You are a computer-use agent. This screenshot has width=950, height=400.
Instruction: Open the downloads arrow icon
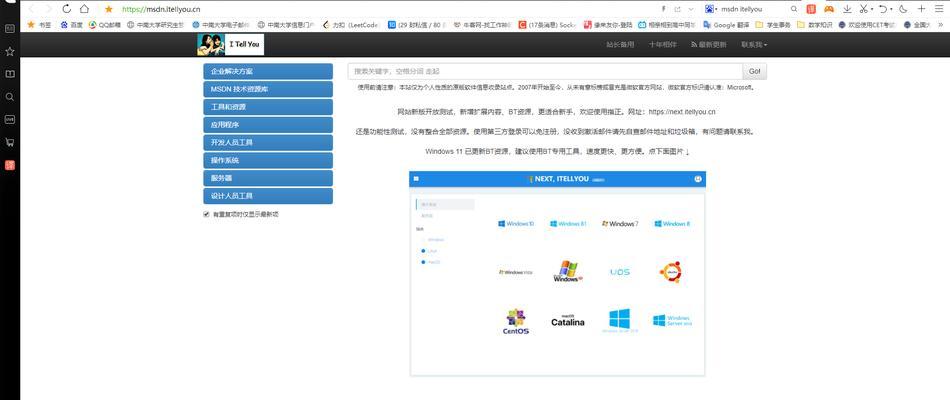[847, 9]
